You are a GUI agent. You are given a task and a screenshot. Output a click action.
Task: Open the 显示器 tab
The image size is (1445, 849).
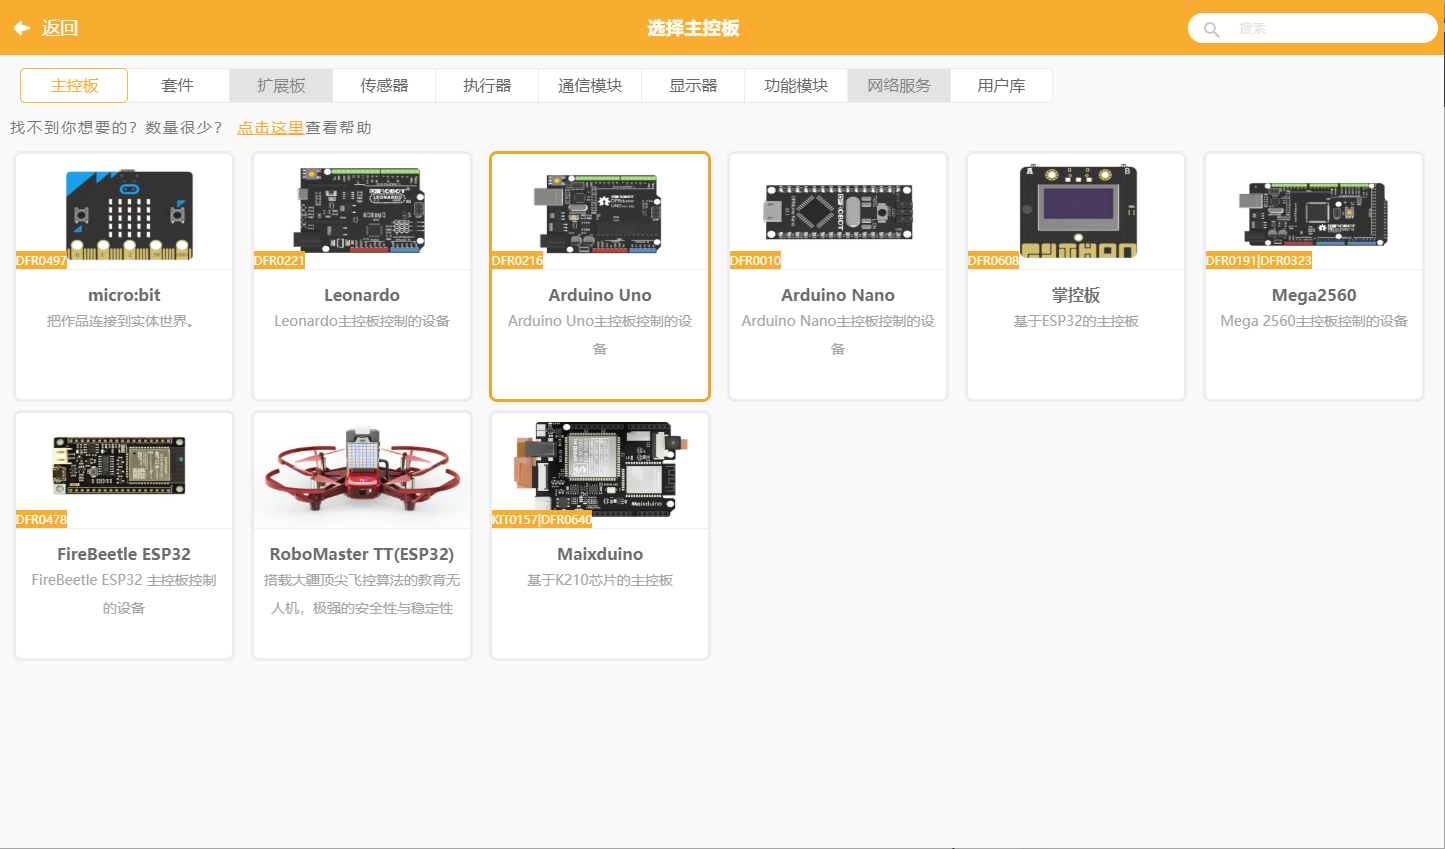[x=693, y=85]
